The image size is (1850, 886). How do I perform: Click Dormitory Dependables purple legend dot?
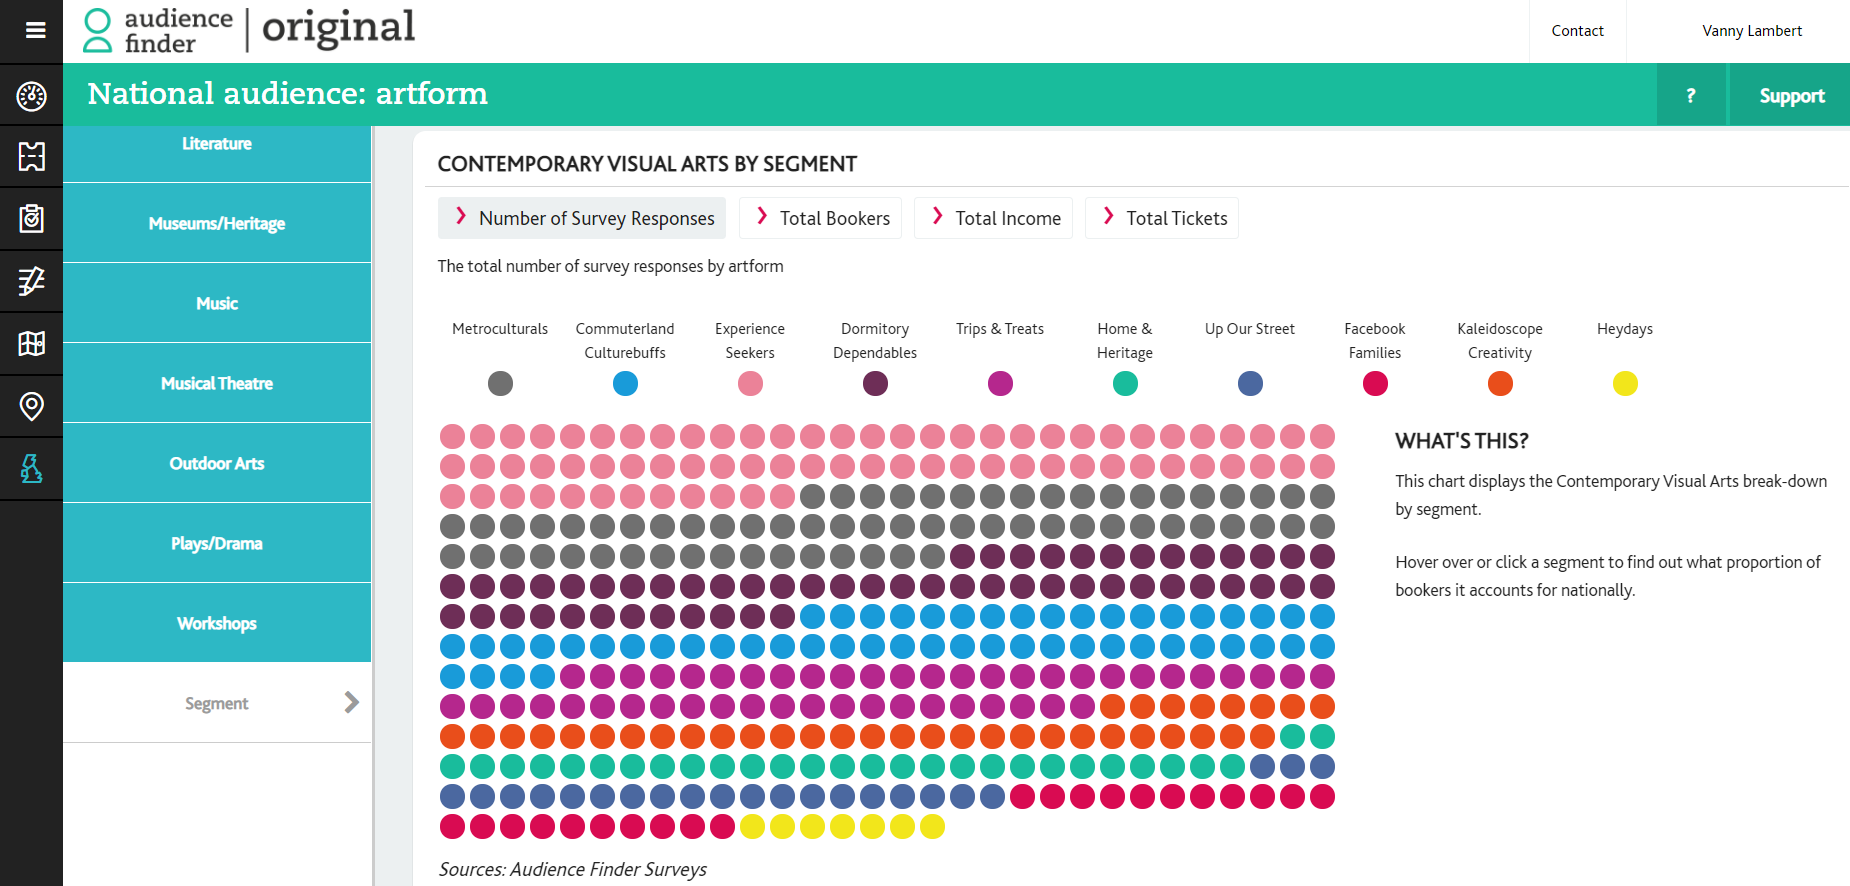click(875, 383)
